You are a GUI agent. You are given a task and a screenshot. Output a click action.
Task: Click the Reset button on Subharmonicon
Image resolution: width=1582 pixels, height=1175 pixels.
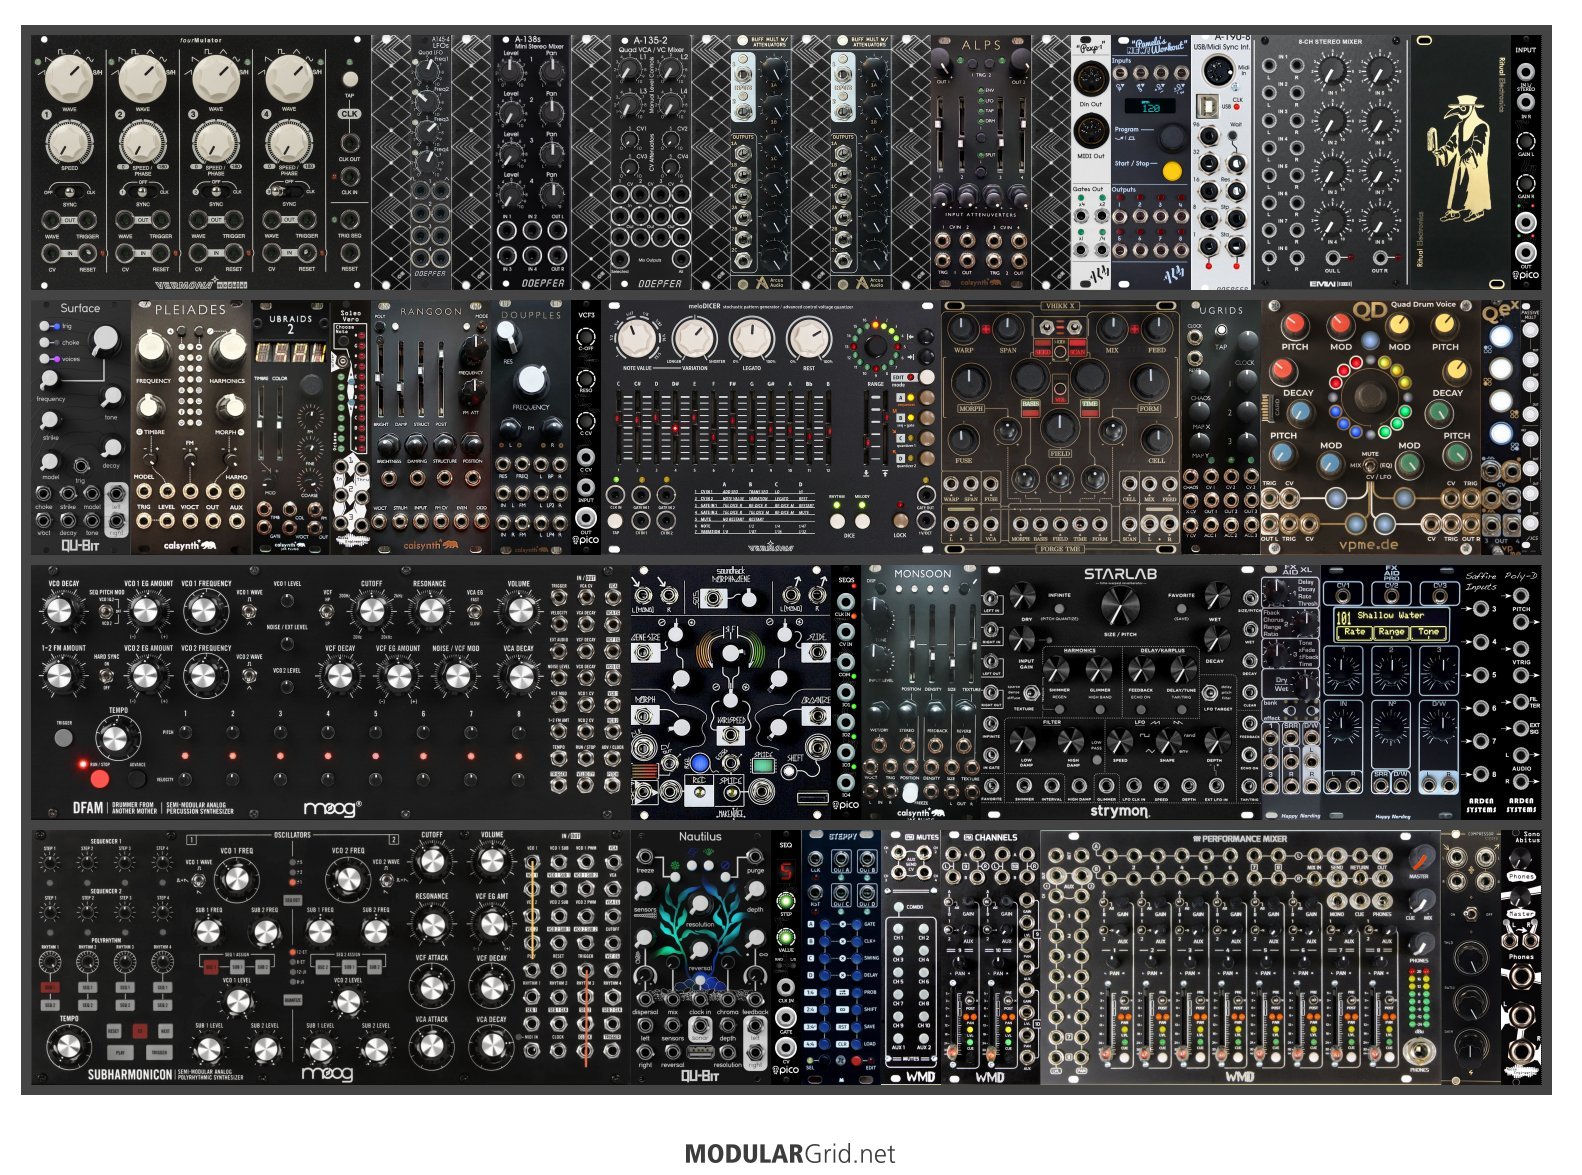pos(114,1030)
